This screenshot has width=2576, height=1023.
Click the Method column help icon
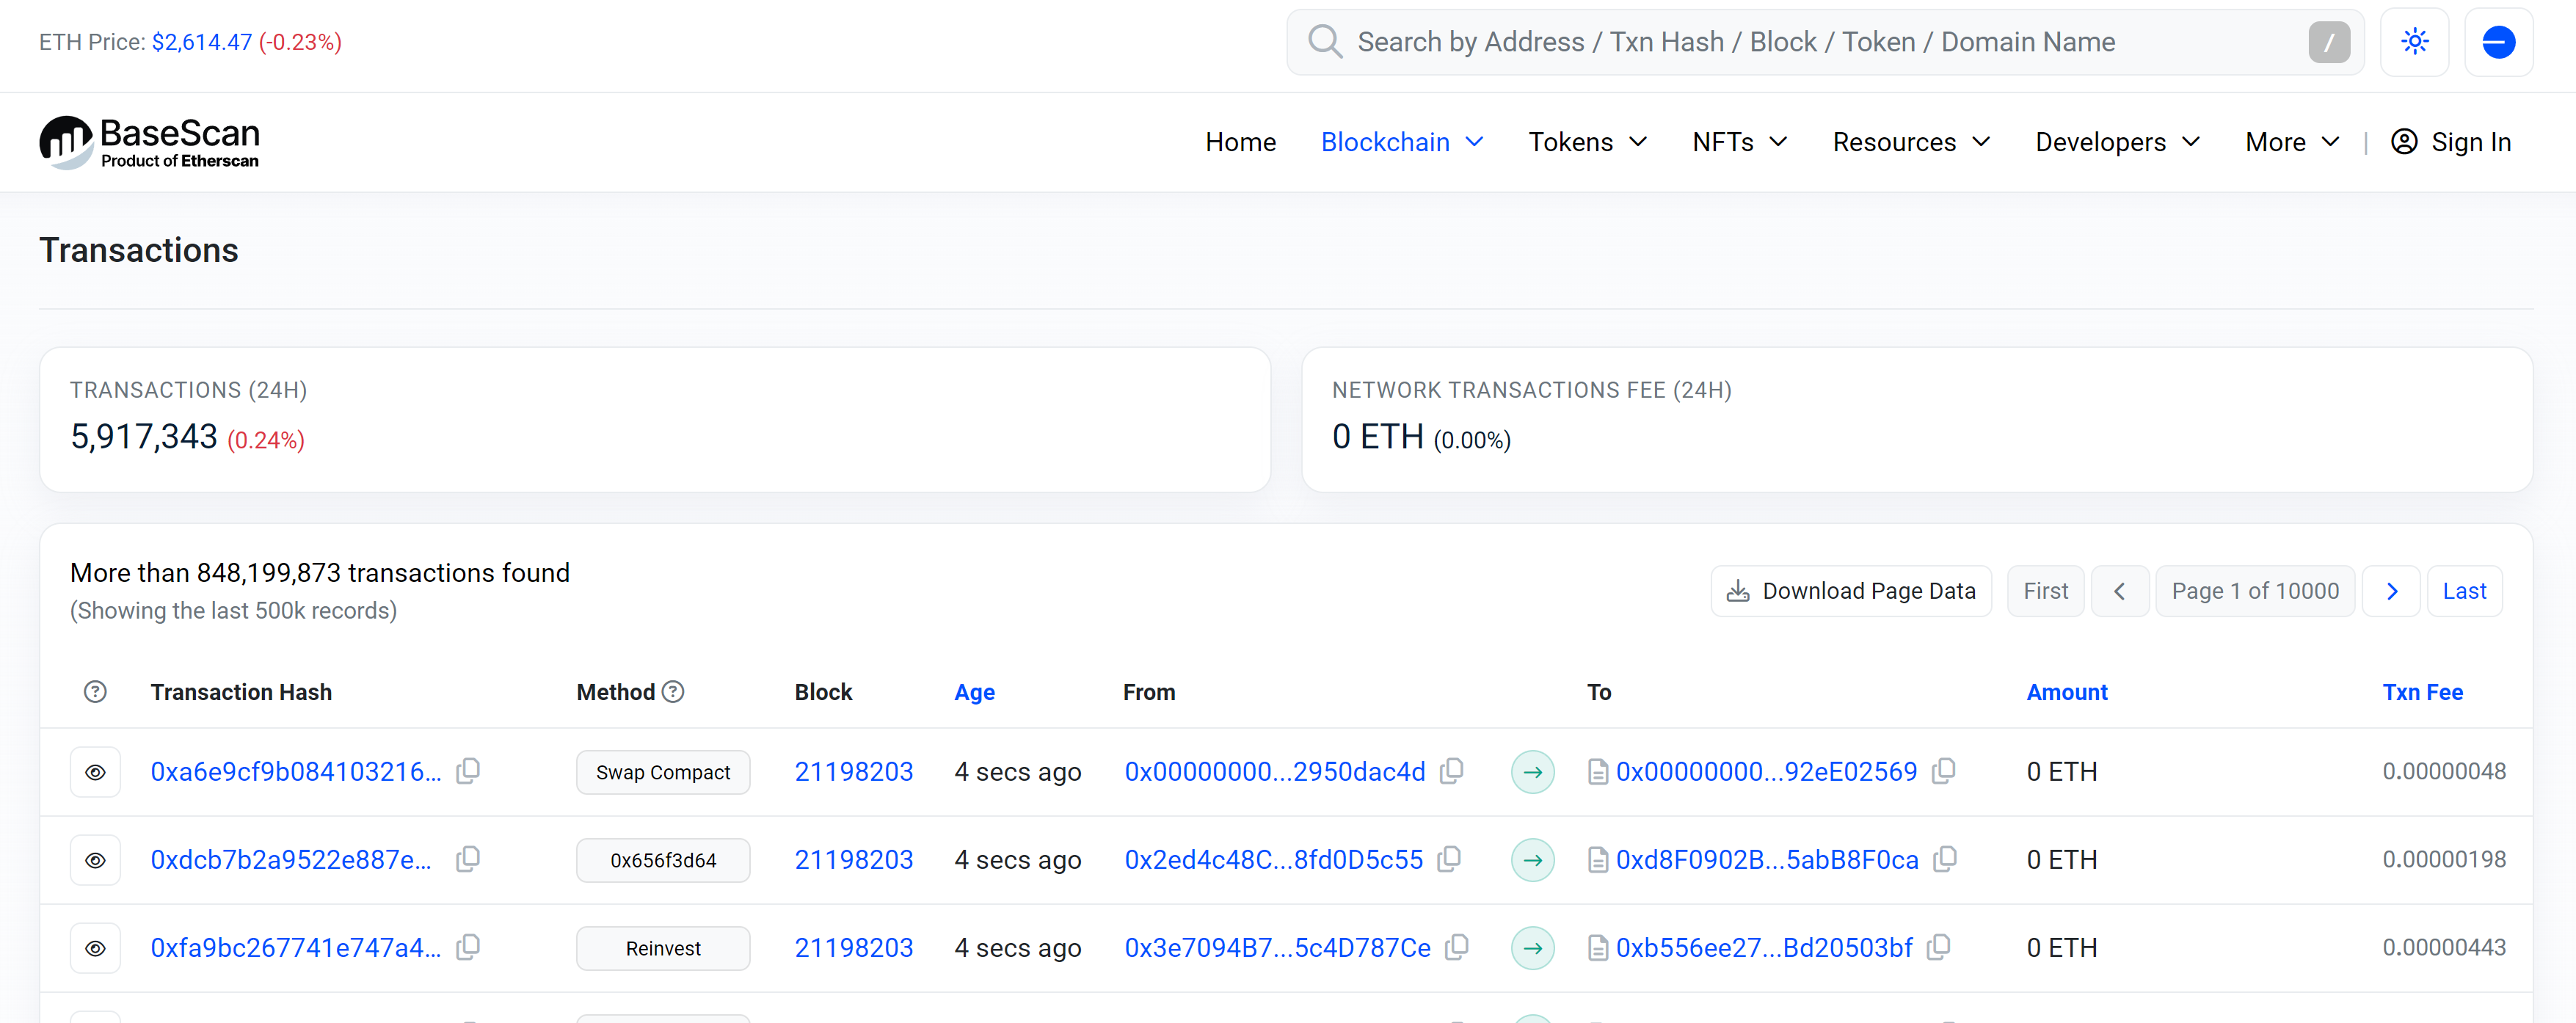[x=674, y=692]
